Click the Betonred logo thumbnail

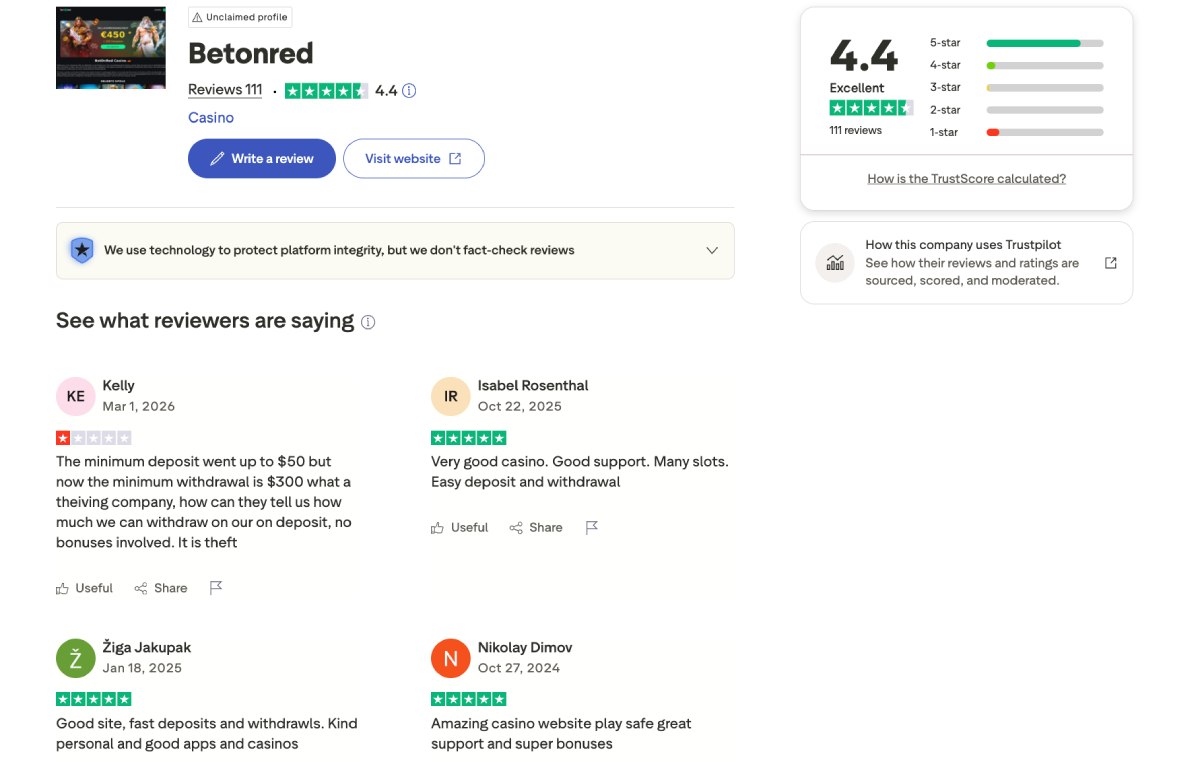(110, 47)
